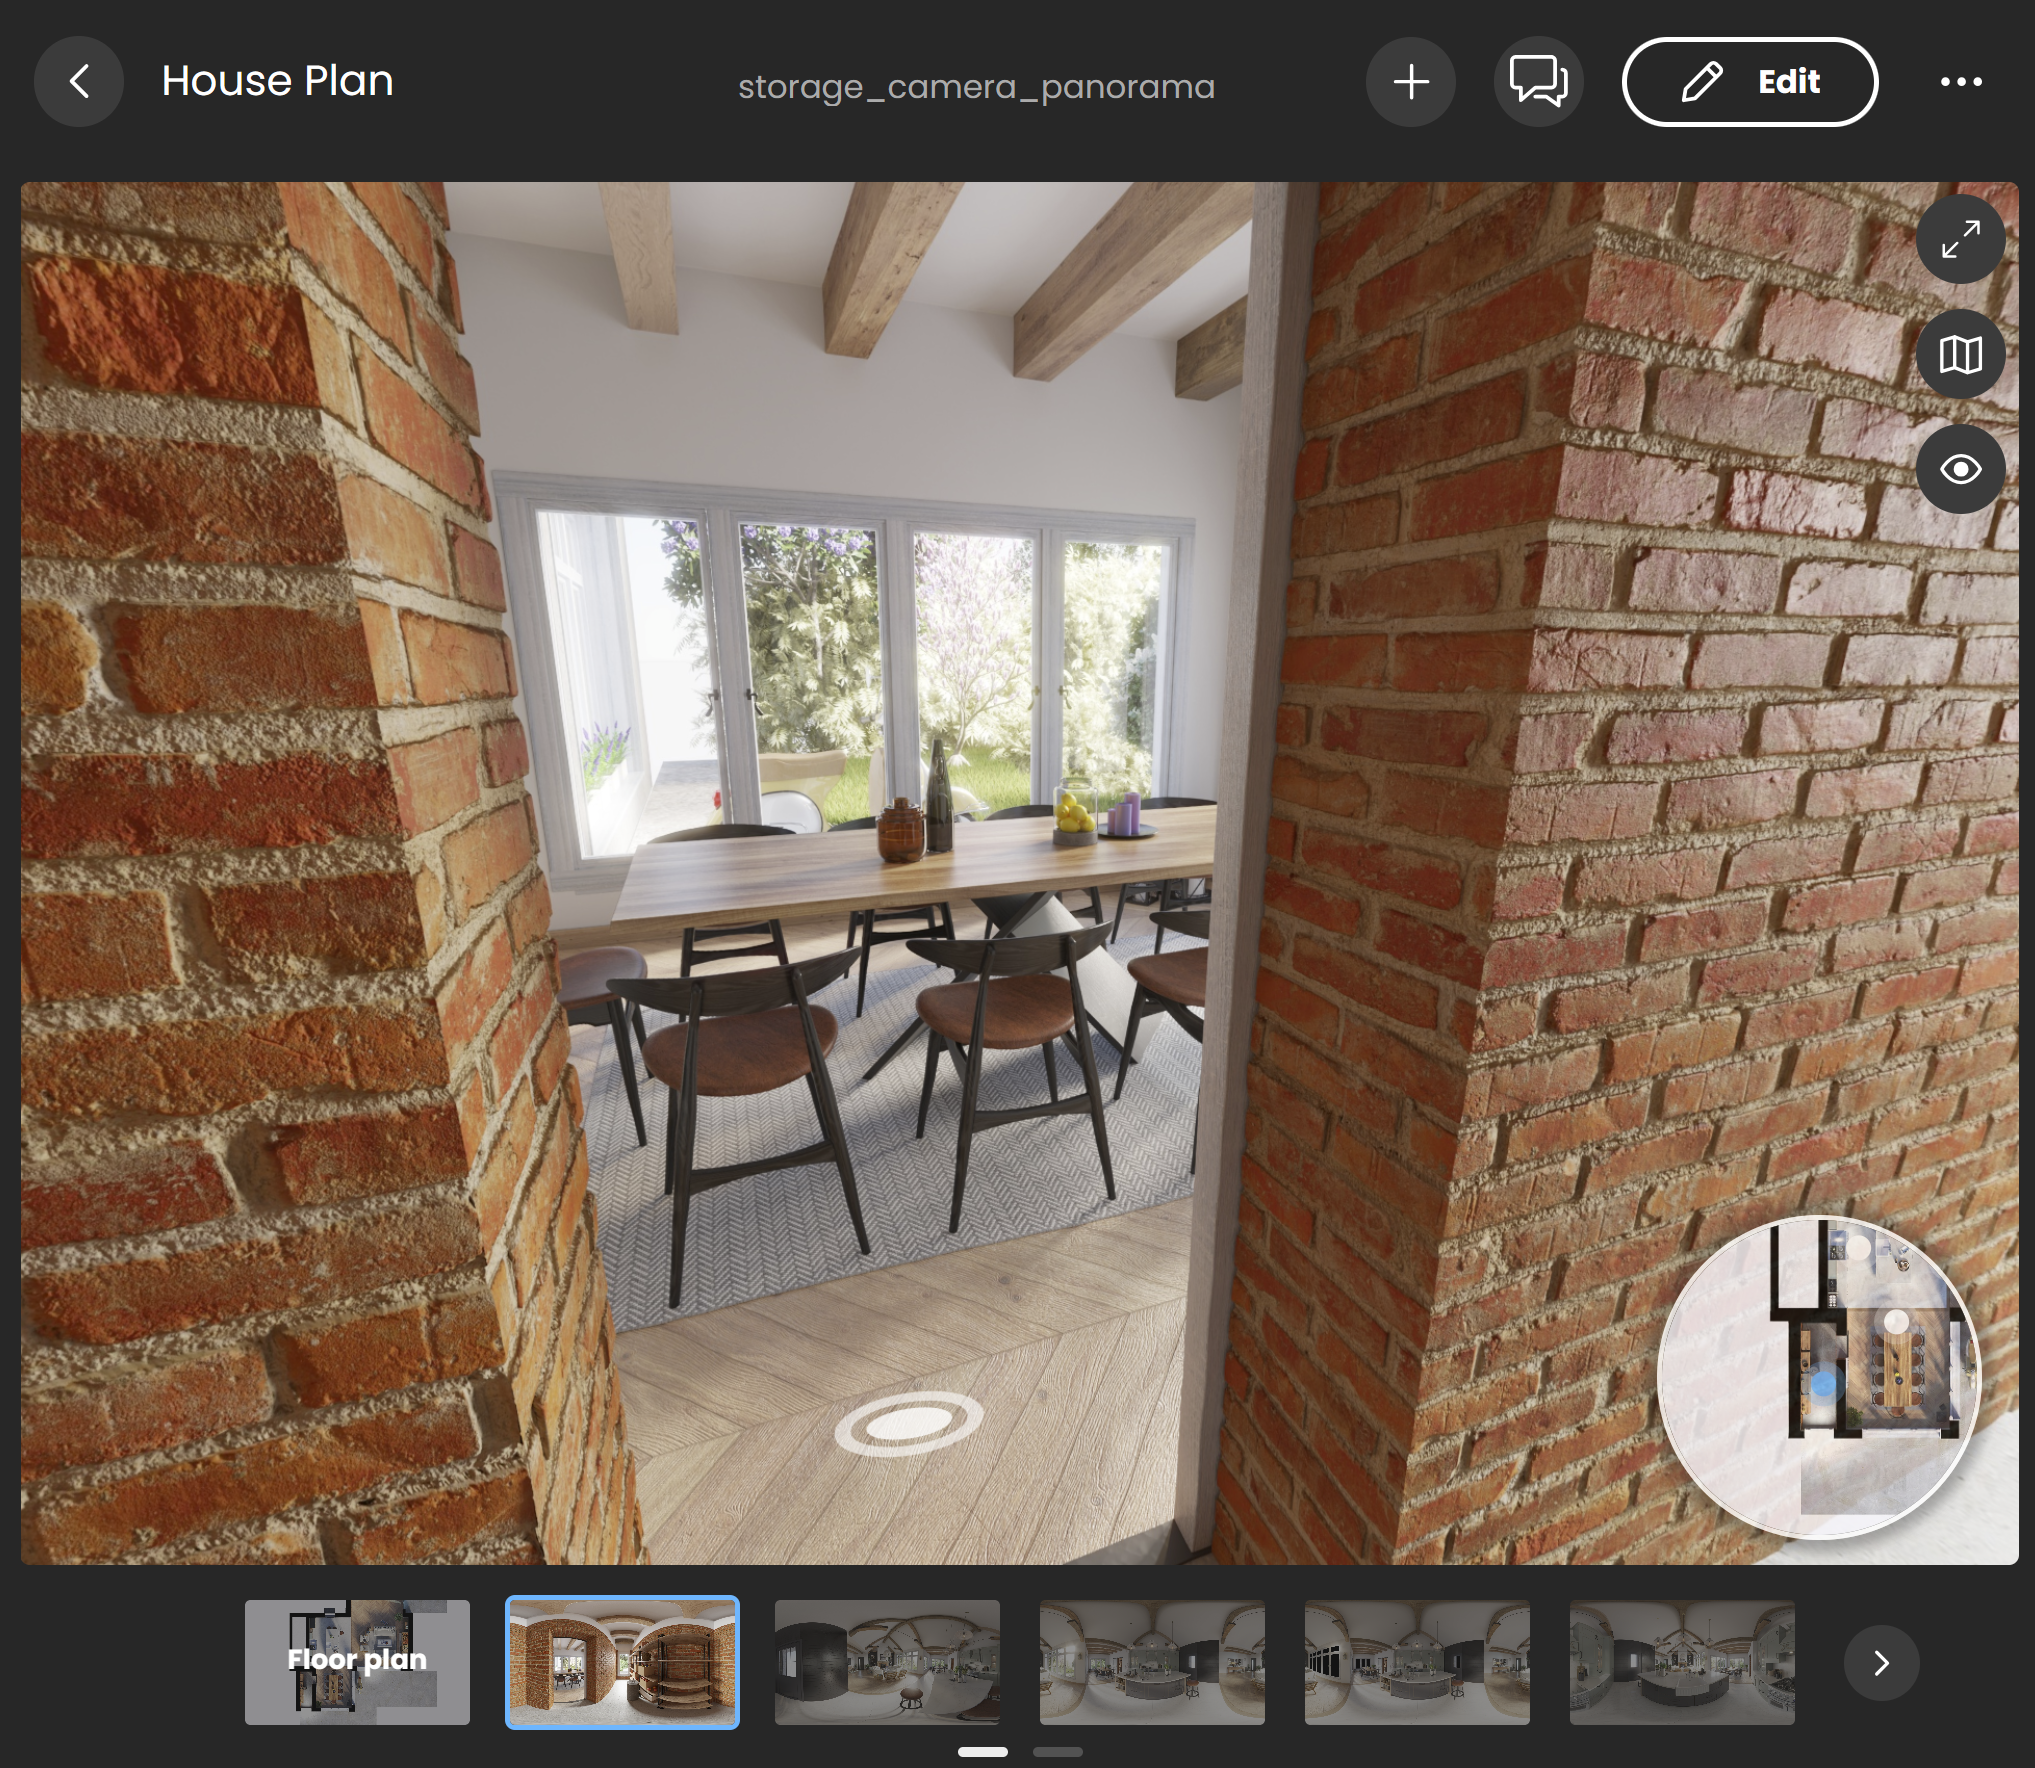Click the floor hotspot ring in dining room

(908, 1423)
